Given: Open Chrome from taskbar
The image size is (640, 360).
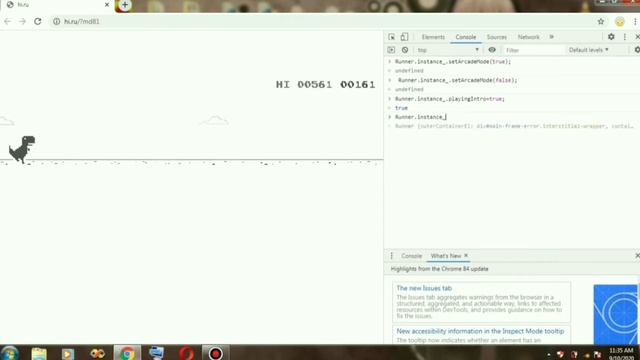Looking at the screenshot, I should point(127,353).
